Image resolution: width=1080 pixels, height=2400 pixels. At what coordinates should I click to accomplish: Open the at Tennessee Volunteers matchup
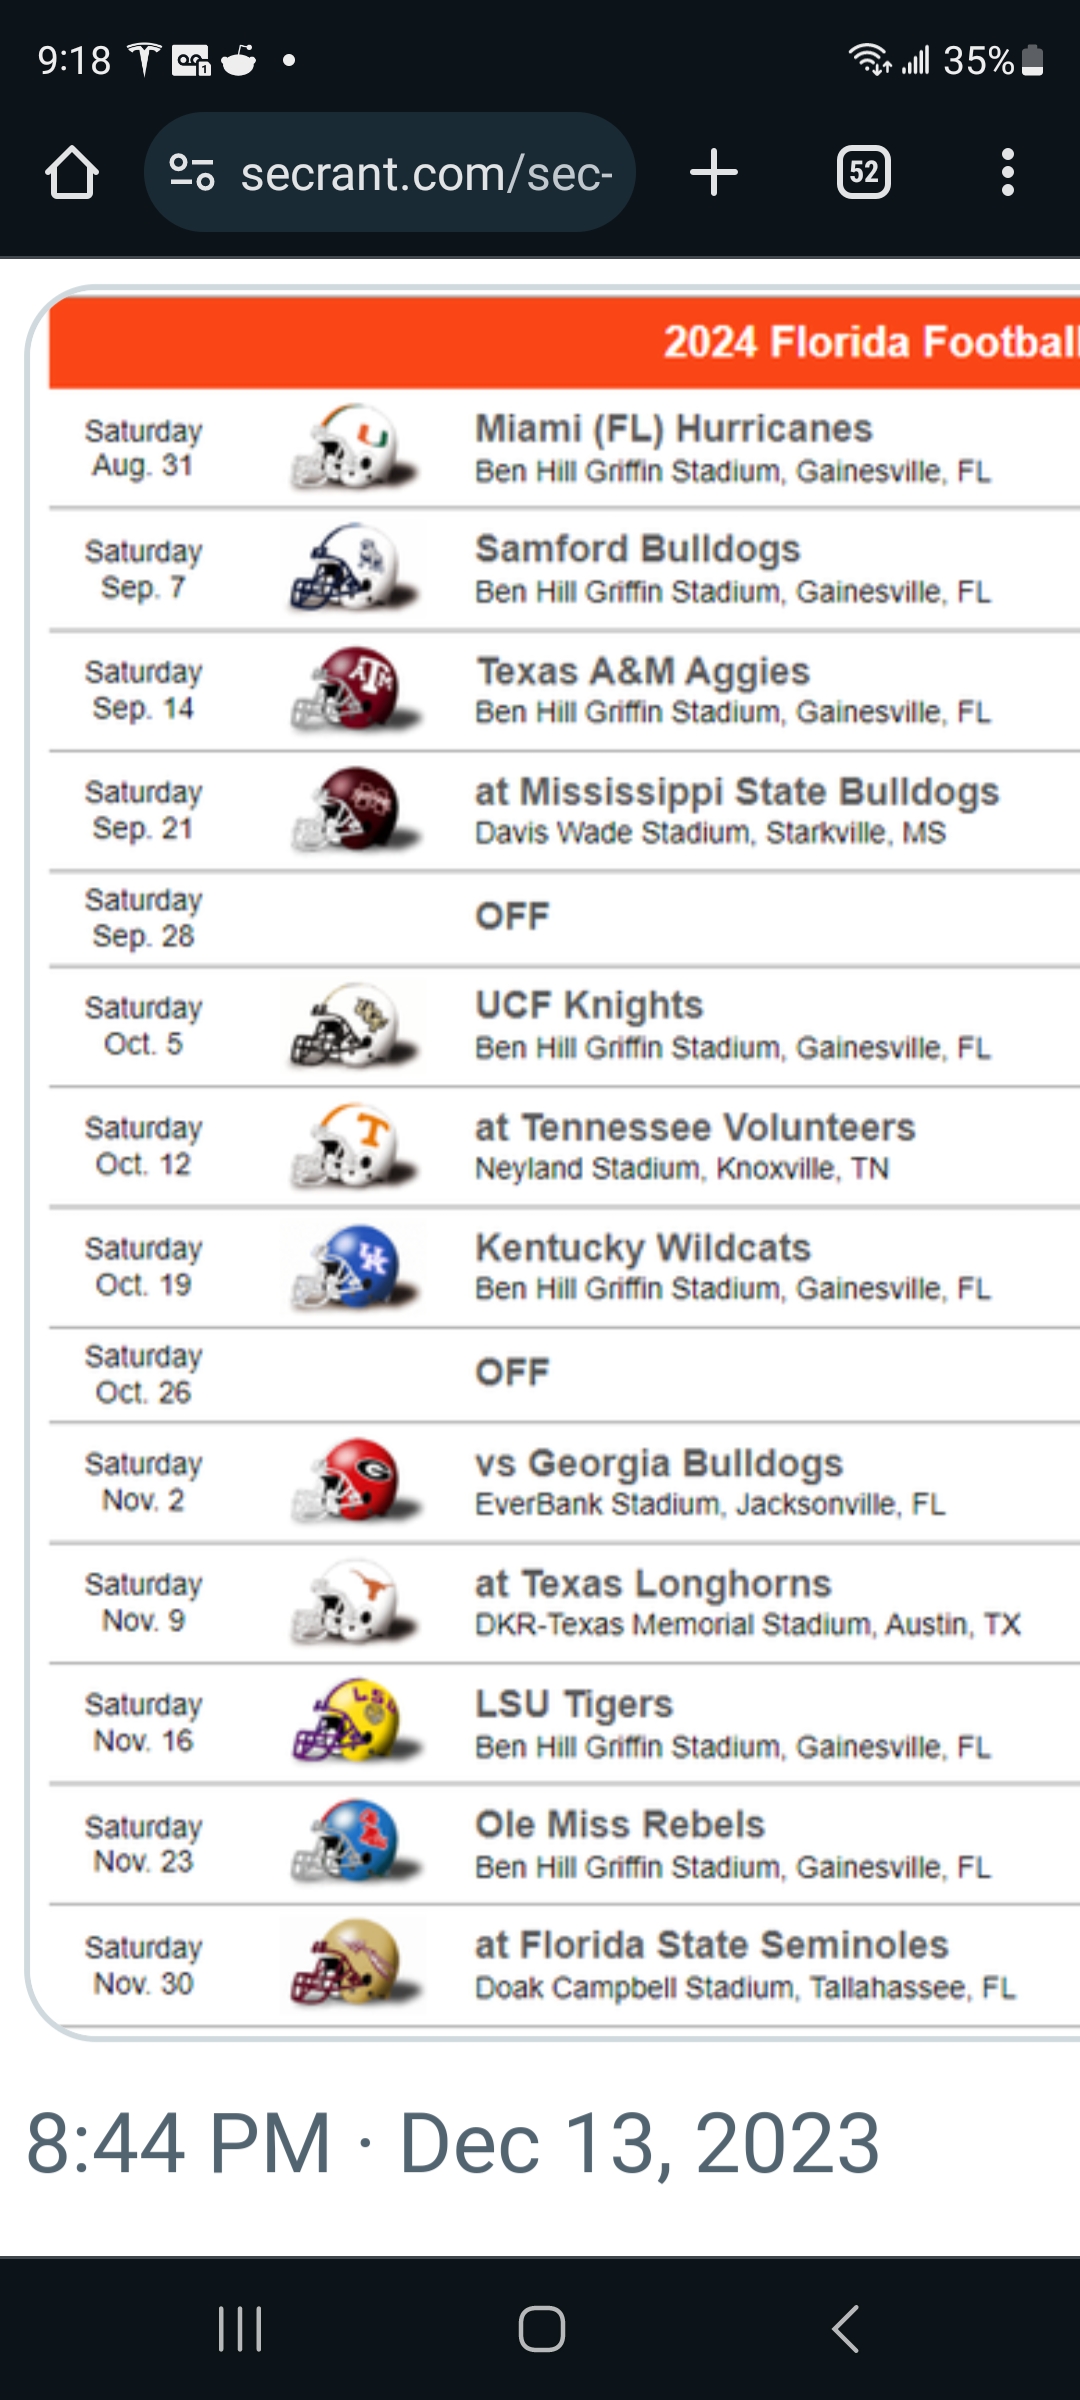695,1128
